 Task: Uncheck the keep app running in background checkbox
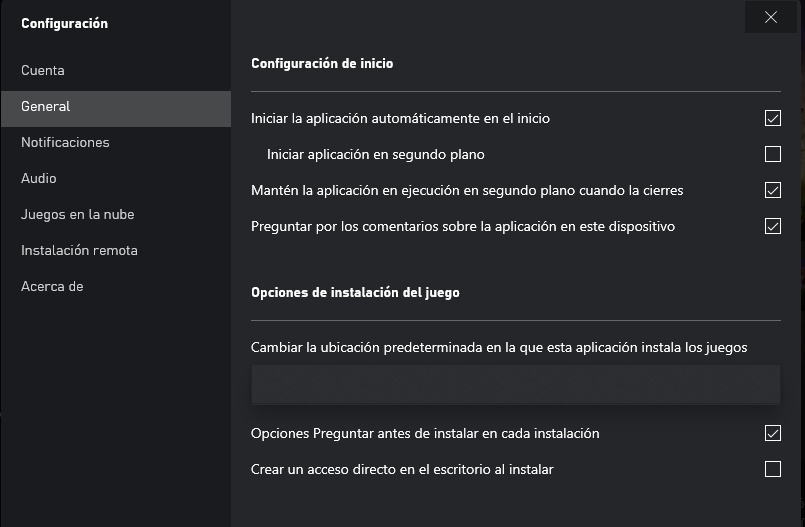click(x=772, y=190)
